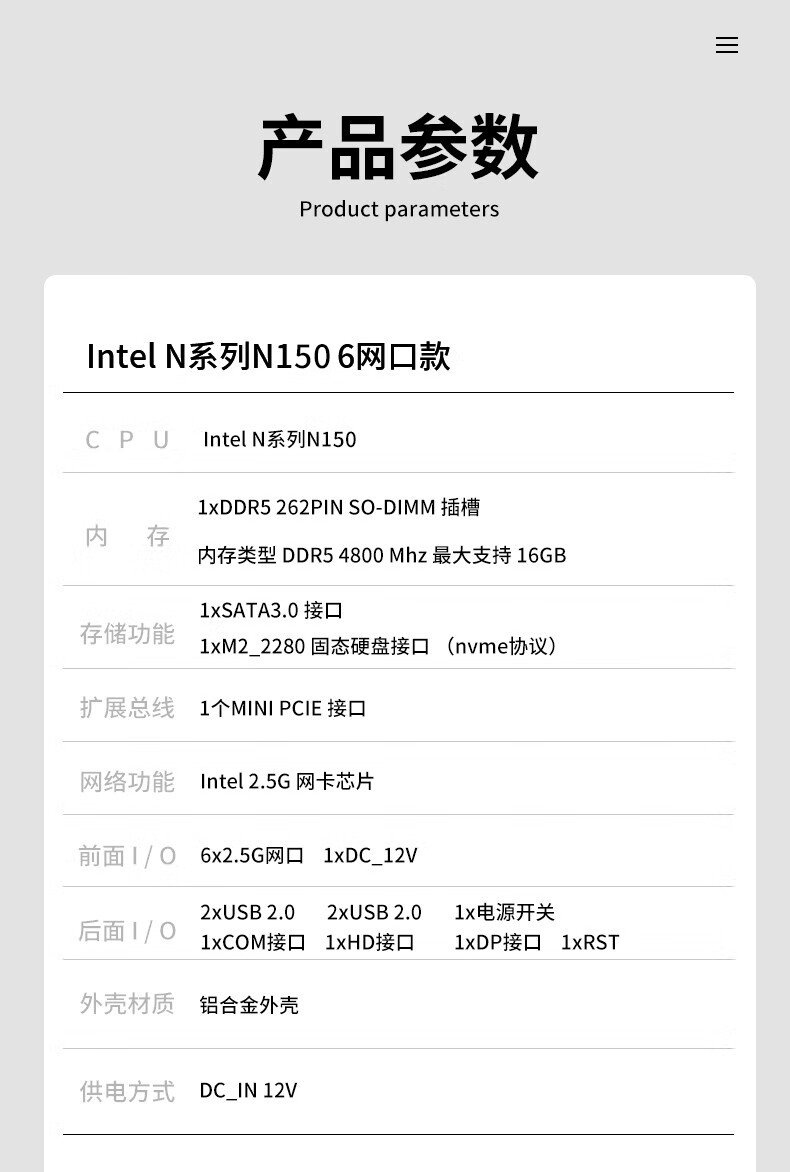Click the 扩展总线 row label
This screenshot has height=1172, width=790.
pyautogui.click(x=127, y=708)
